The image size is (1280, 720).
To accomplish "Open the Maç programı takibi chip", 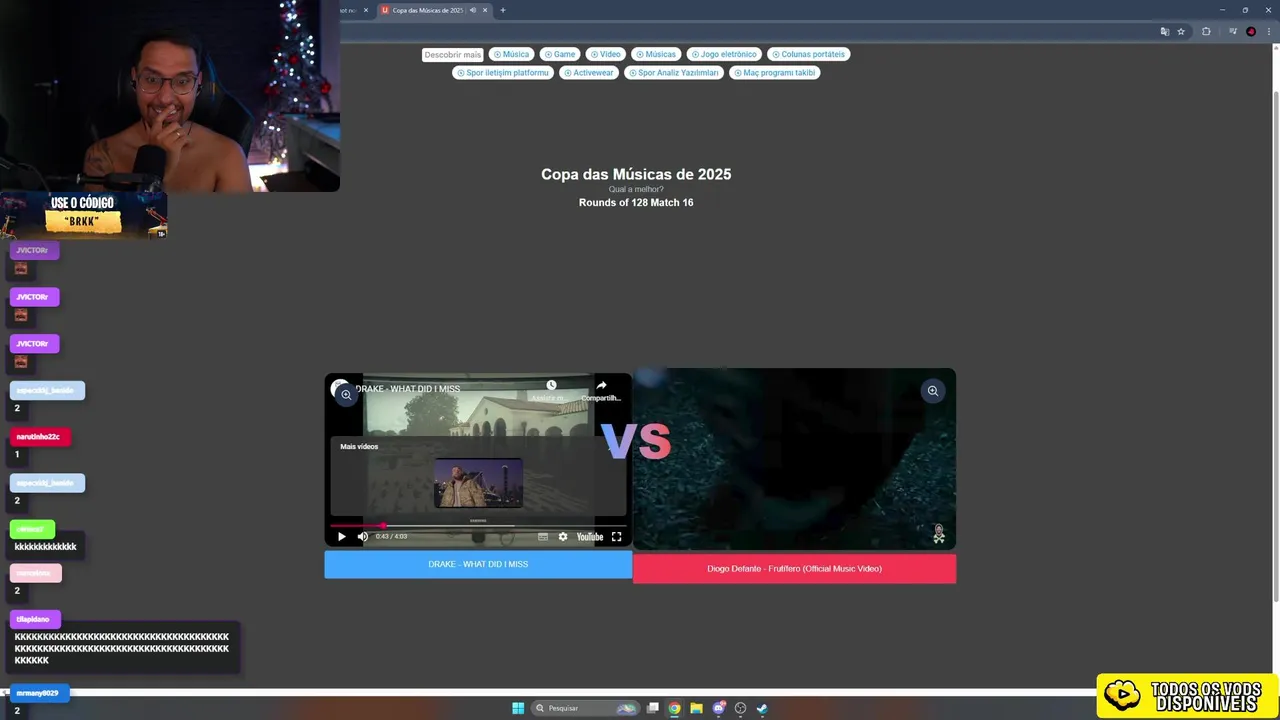I will pos(774,73).
